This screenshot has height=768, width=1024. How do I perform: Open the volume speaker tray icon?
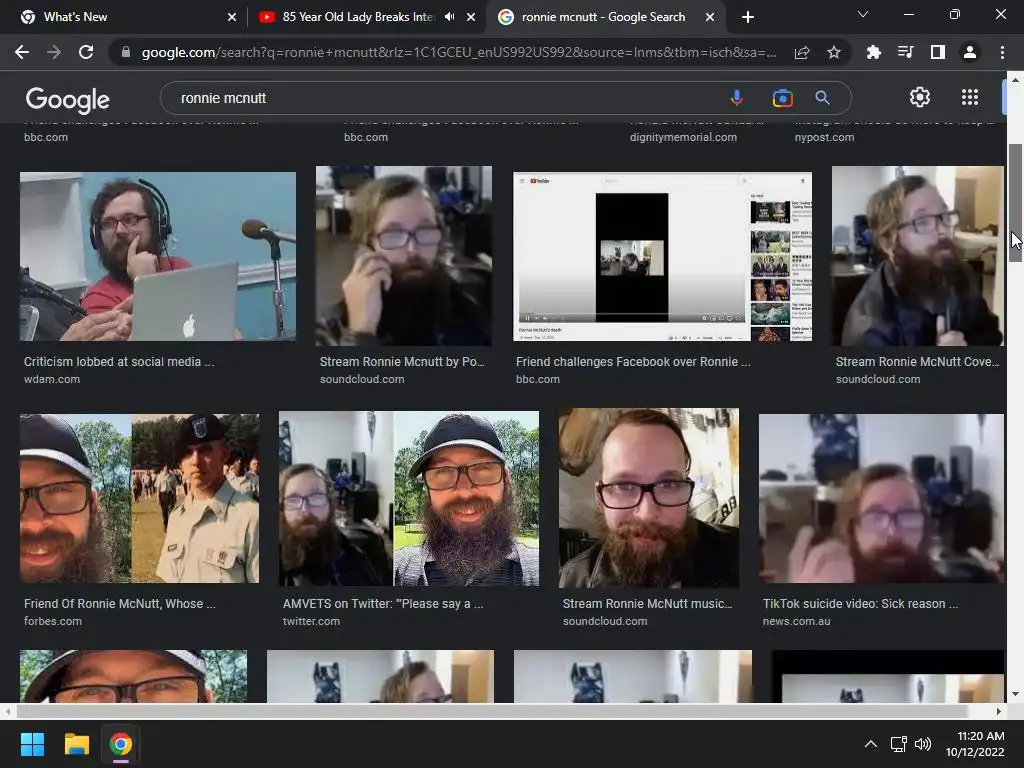click(922, 744)
